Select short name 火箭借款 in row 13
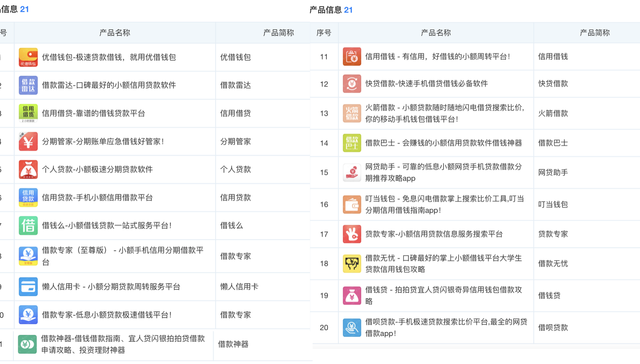 pyautogui.click(x=553, y=113)
